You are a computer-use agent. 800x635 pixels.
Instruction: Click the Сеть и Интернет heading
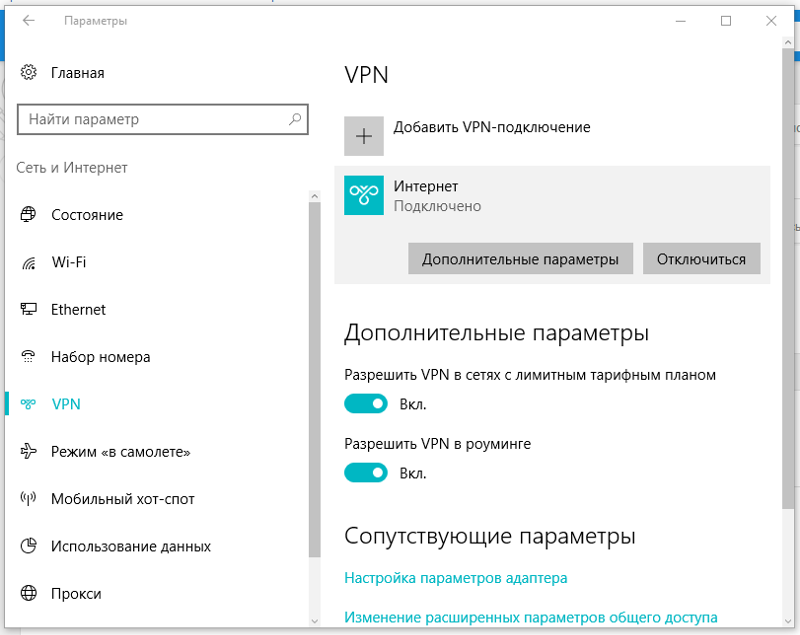(71, 168)
